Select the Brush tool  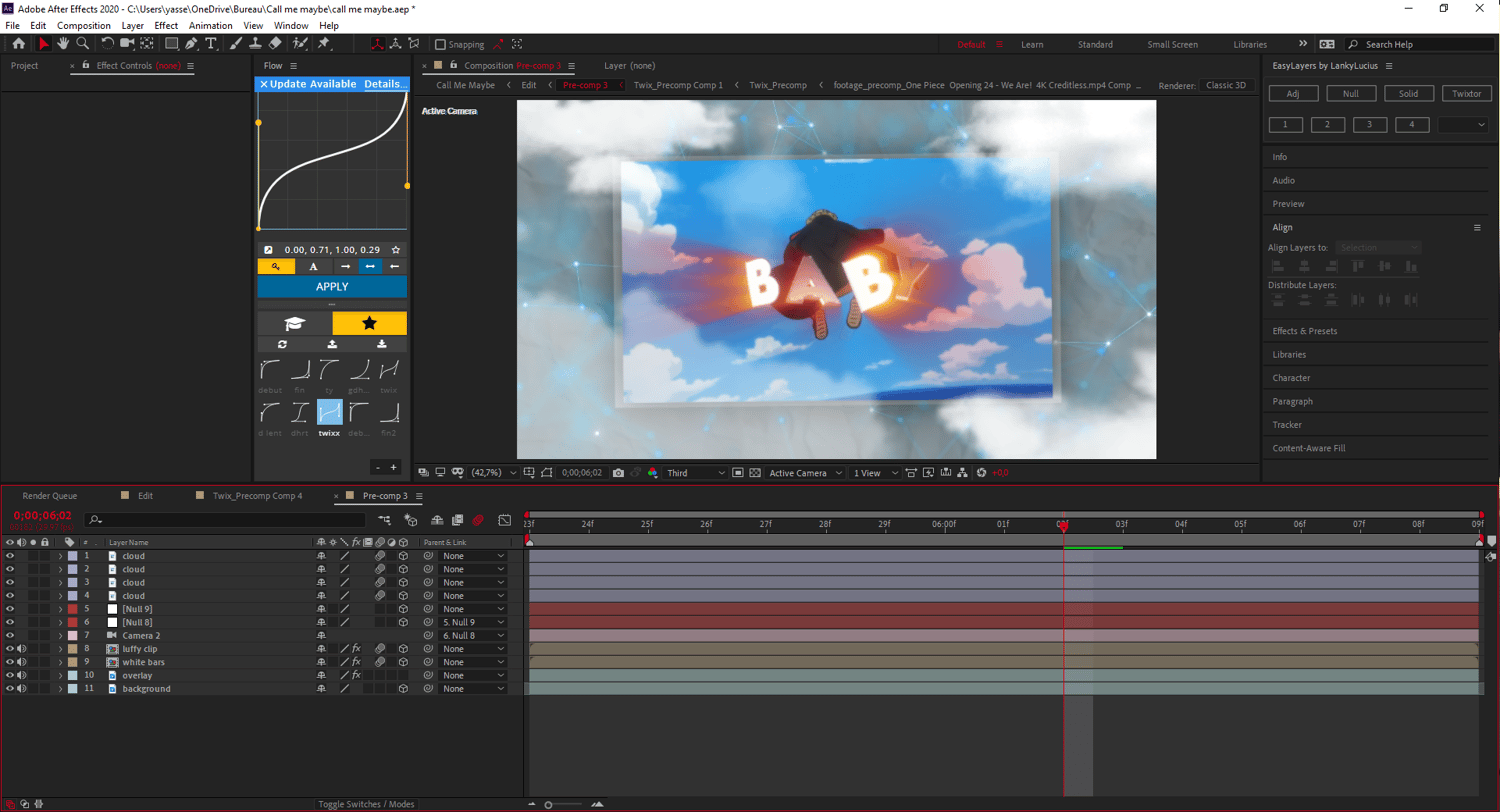[236, 44]
